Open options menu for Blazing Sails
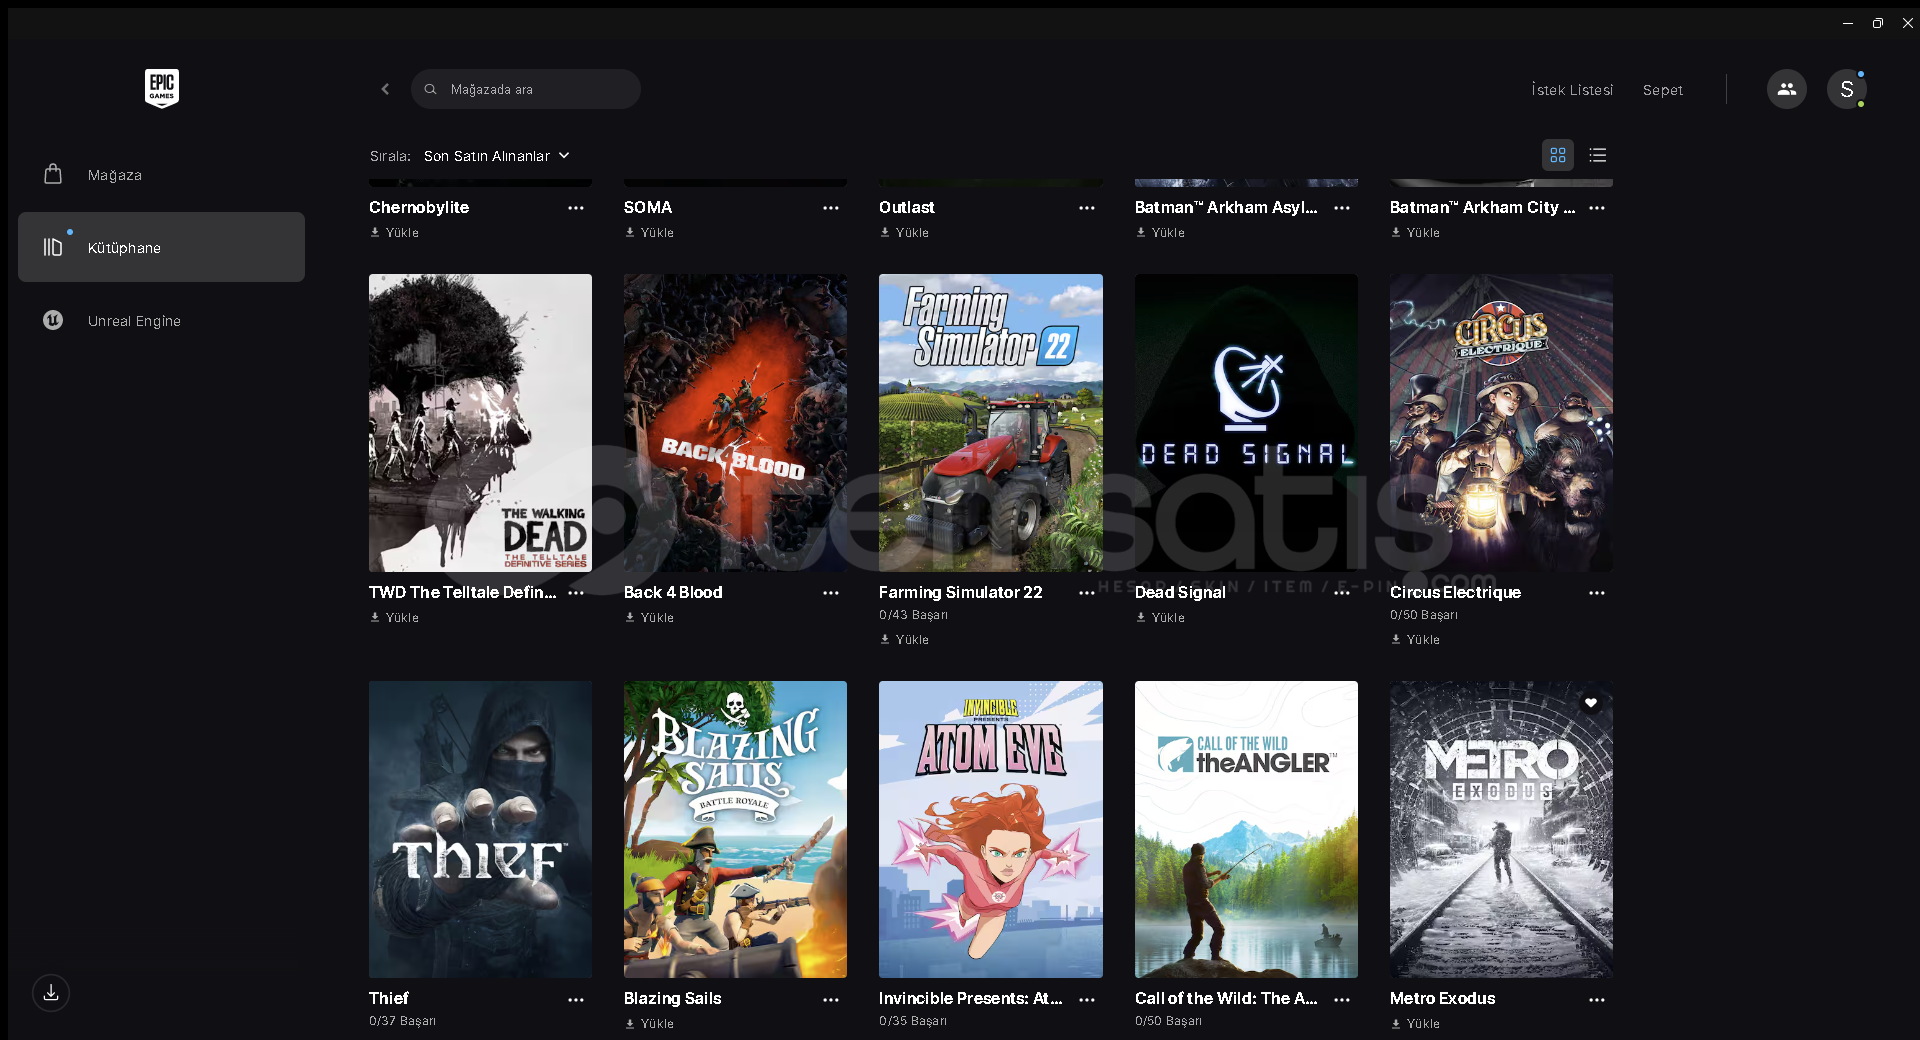 pyautogui.click(x=831, y=1000)
